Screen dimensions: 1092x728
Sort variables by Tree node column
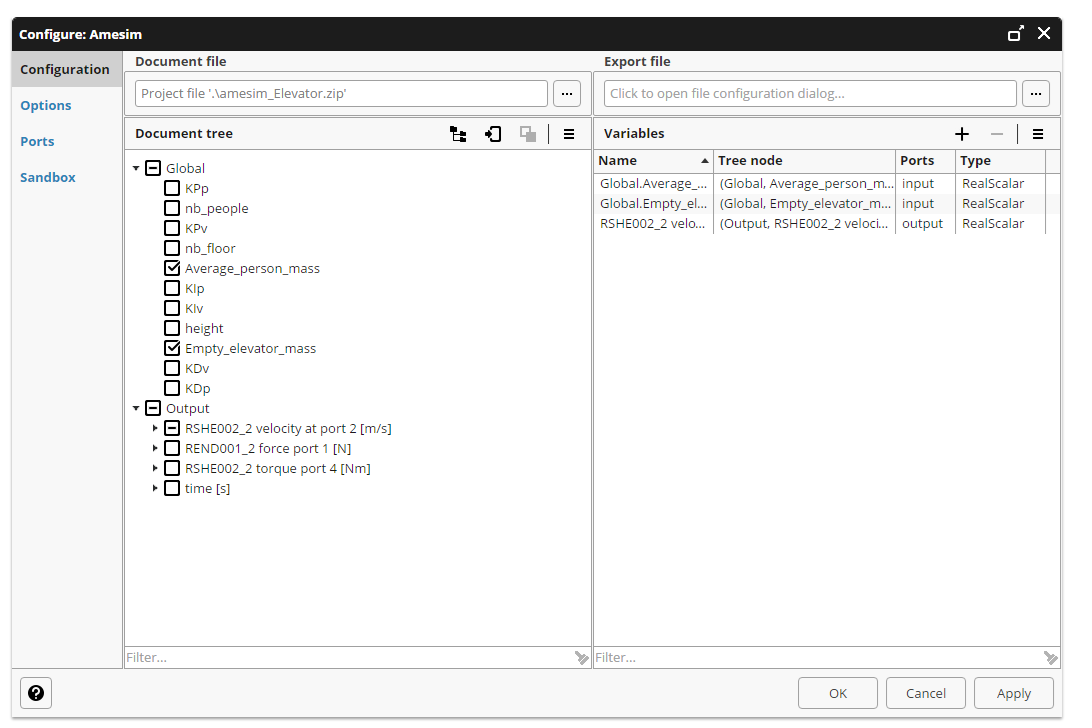tap(804, 160)
